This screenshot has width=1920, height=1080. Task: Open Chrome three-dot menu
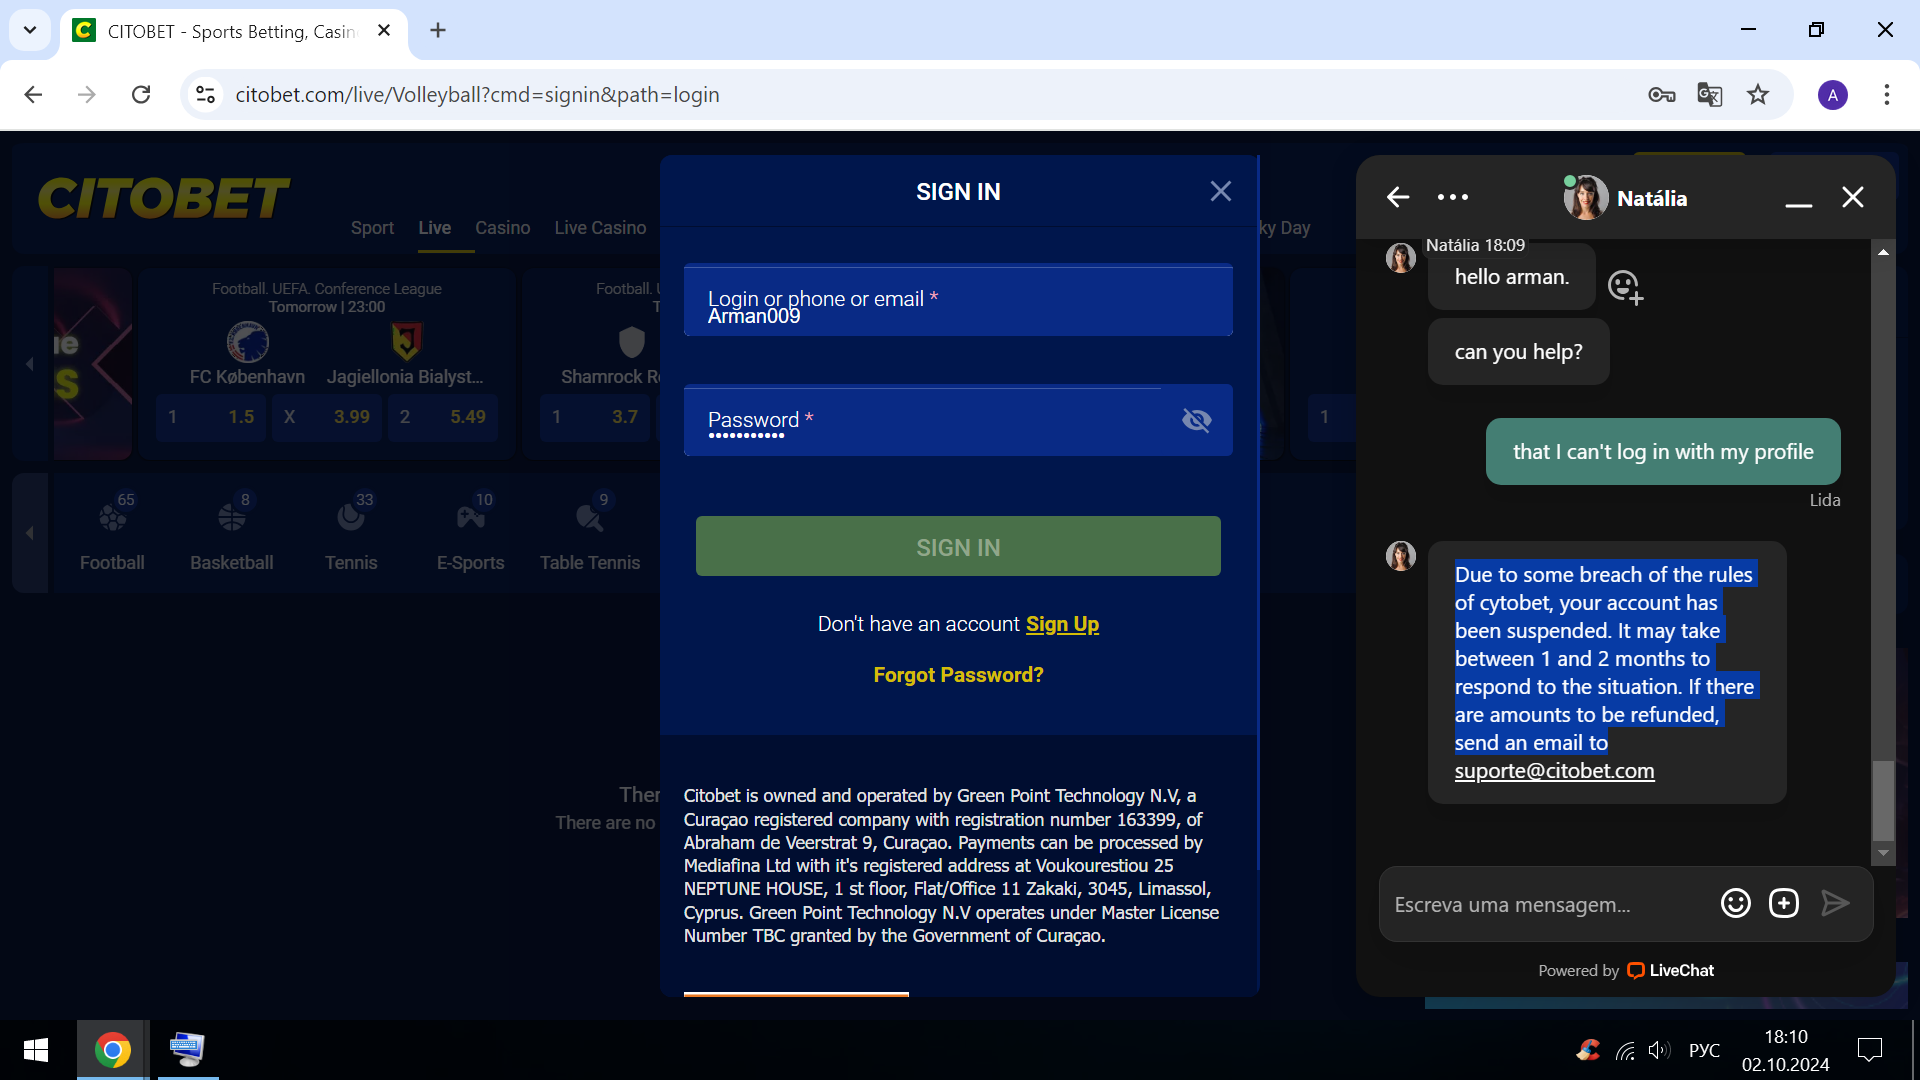1886,95
